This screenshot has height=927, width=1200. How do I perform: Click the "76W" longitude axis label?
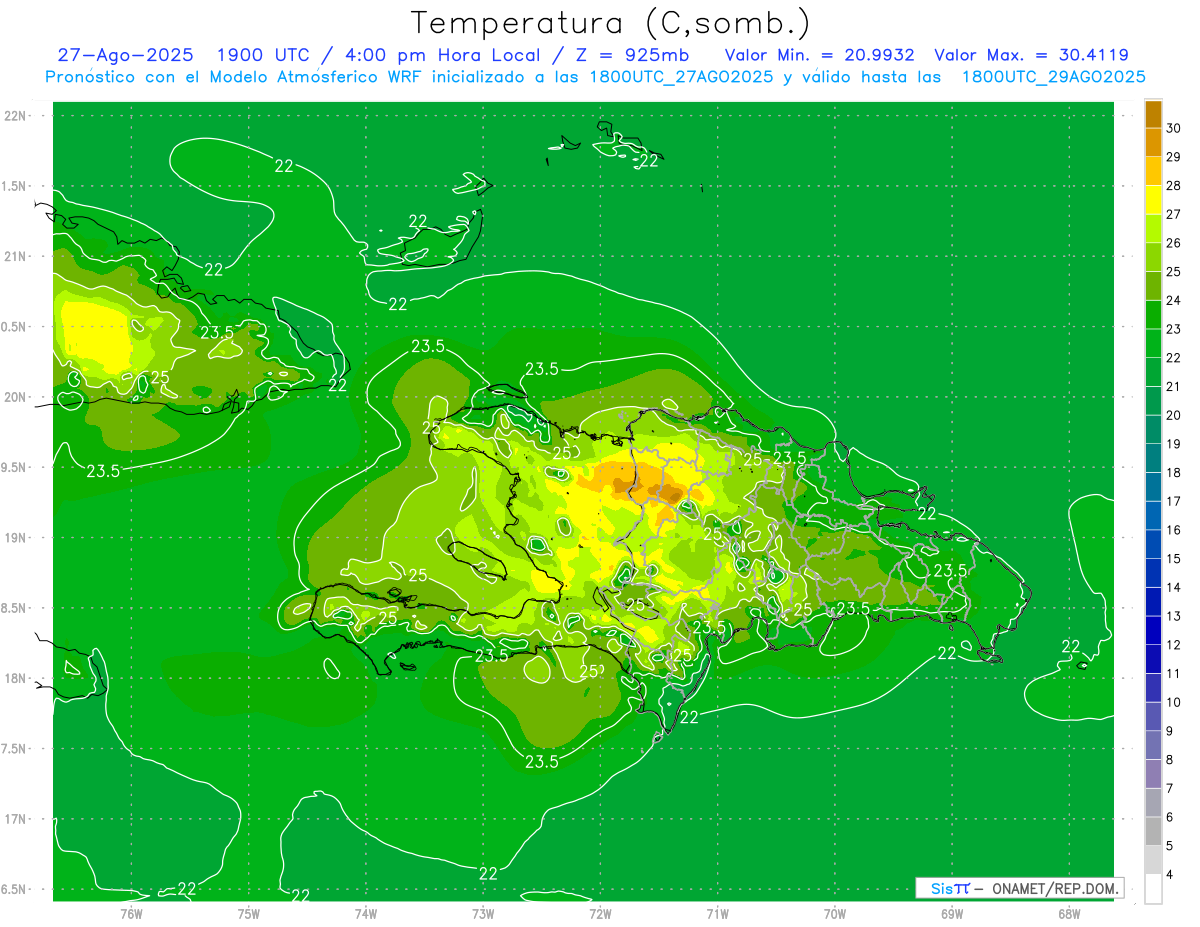coord(131,913)
